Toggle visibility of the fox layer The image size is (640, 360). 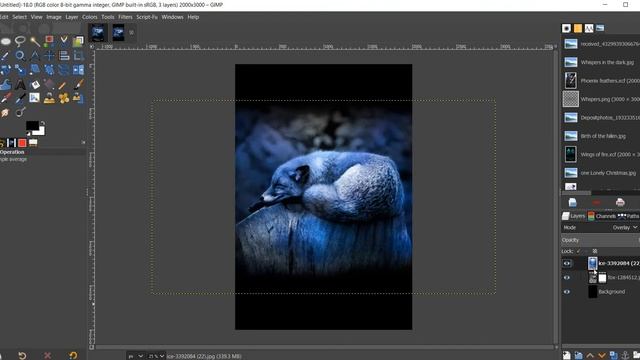tap(567, 278)
